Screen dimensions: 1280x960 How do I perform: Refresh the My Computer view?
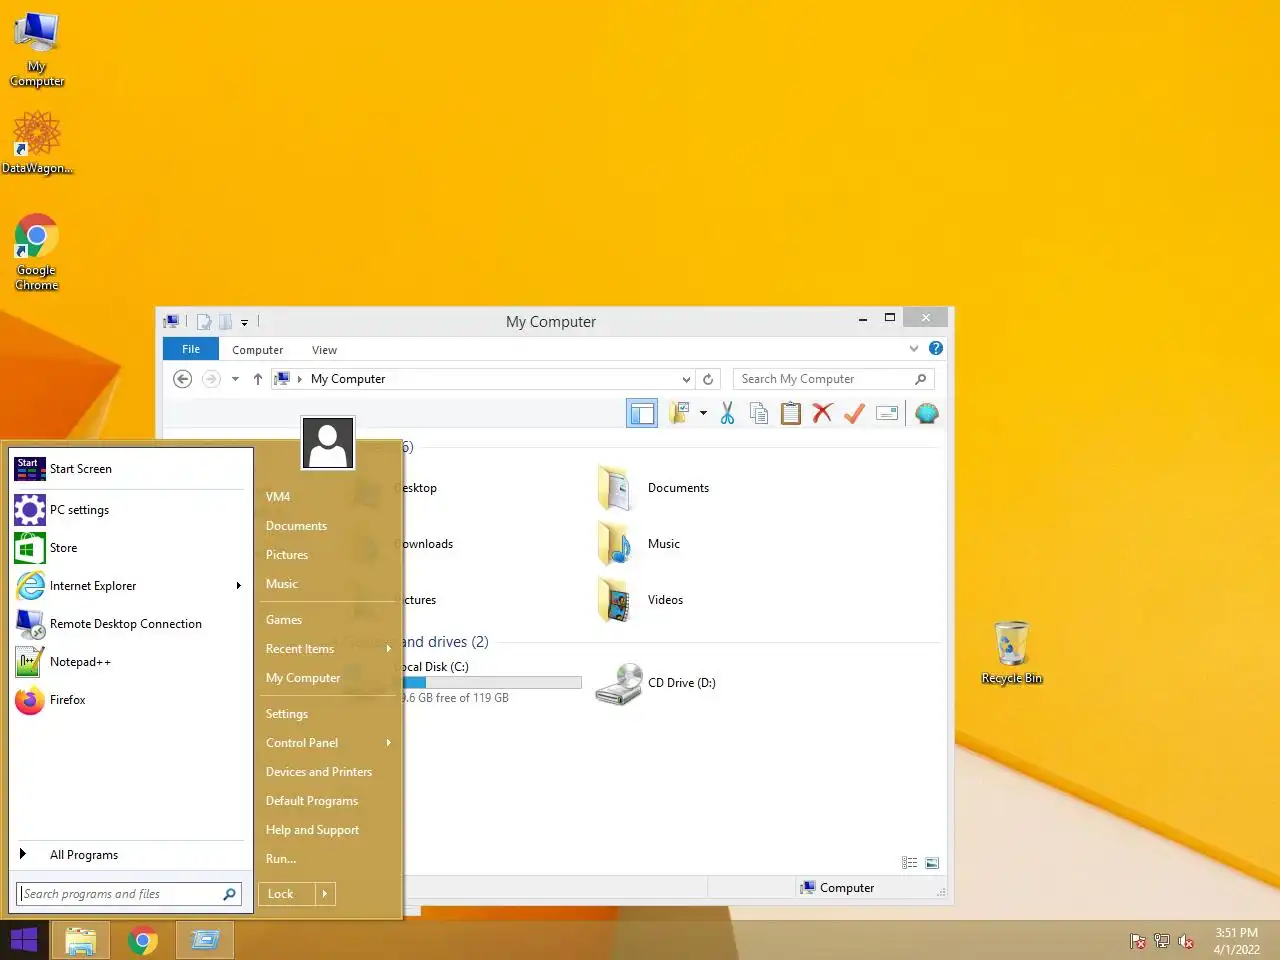pyautogui.click(x=708, y=379)
